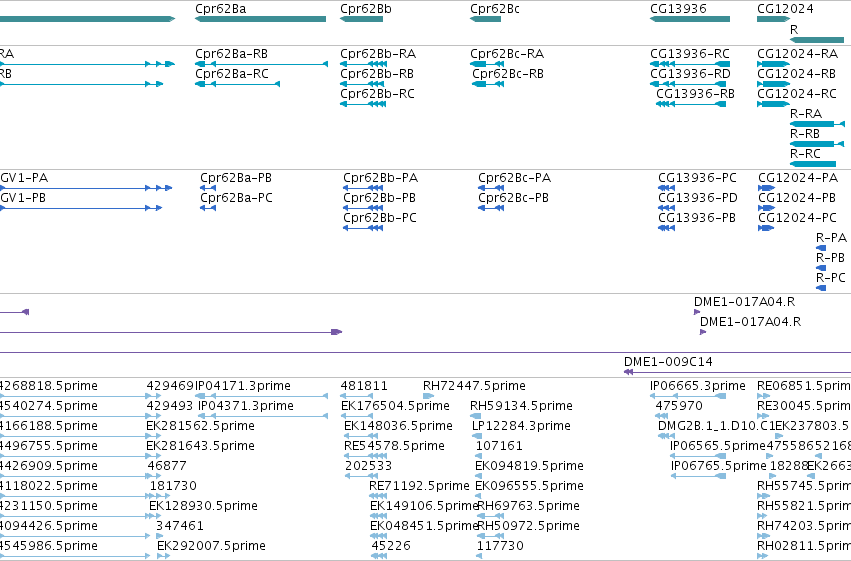Select the Cpr62Bb gene label
851x561 pixels.
366,9
